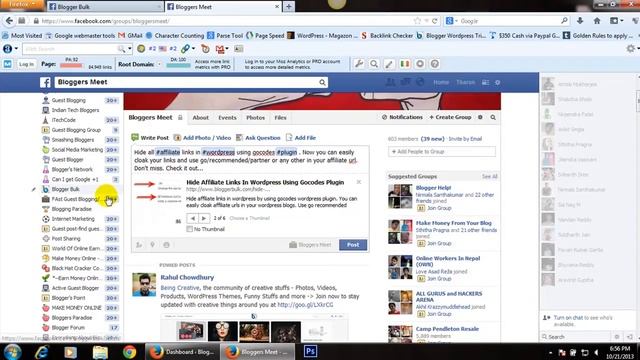Open the Events tab of the group
Viewport: 640px width, 360px height.
point(227,118)
